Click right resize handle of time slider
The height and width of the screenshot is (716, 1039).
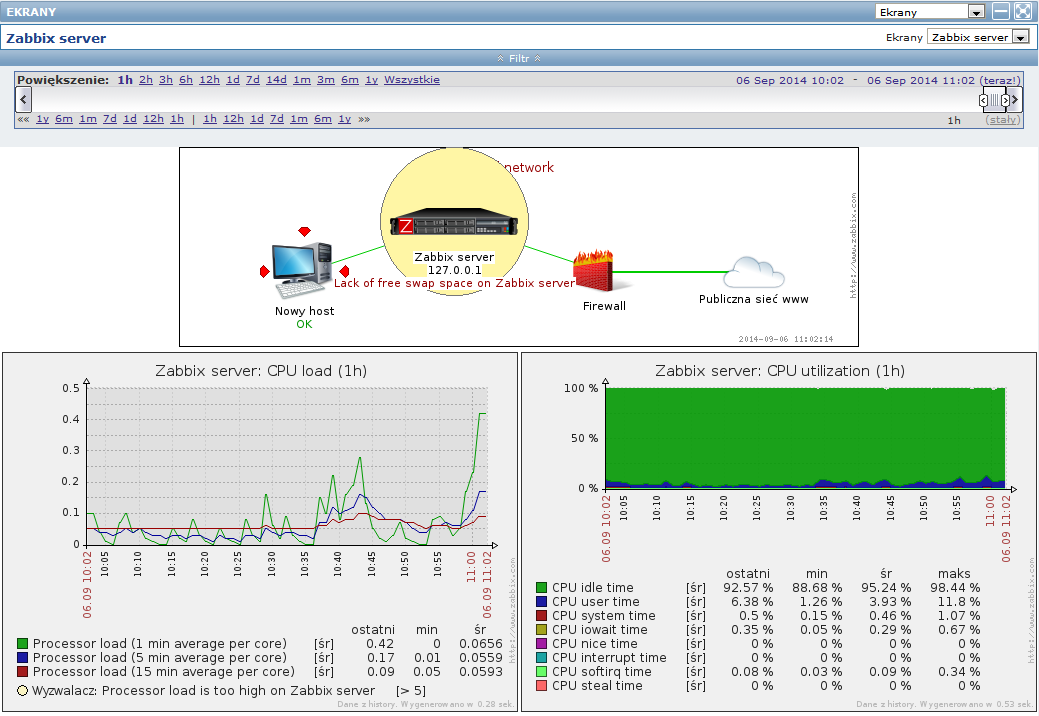1005,101
